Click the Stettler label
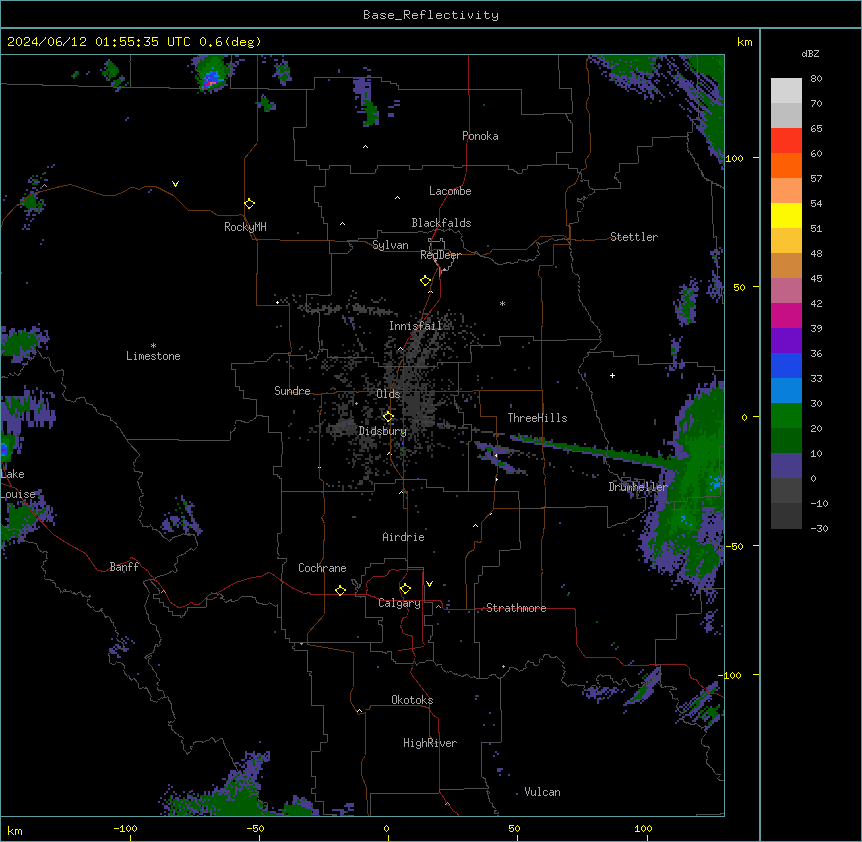This screenshot has width=862, height=842. (x=634, y=237)
